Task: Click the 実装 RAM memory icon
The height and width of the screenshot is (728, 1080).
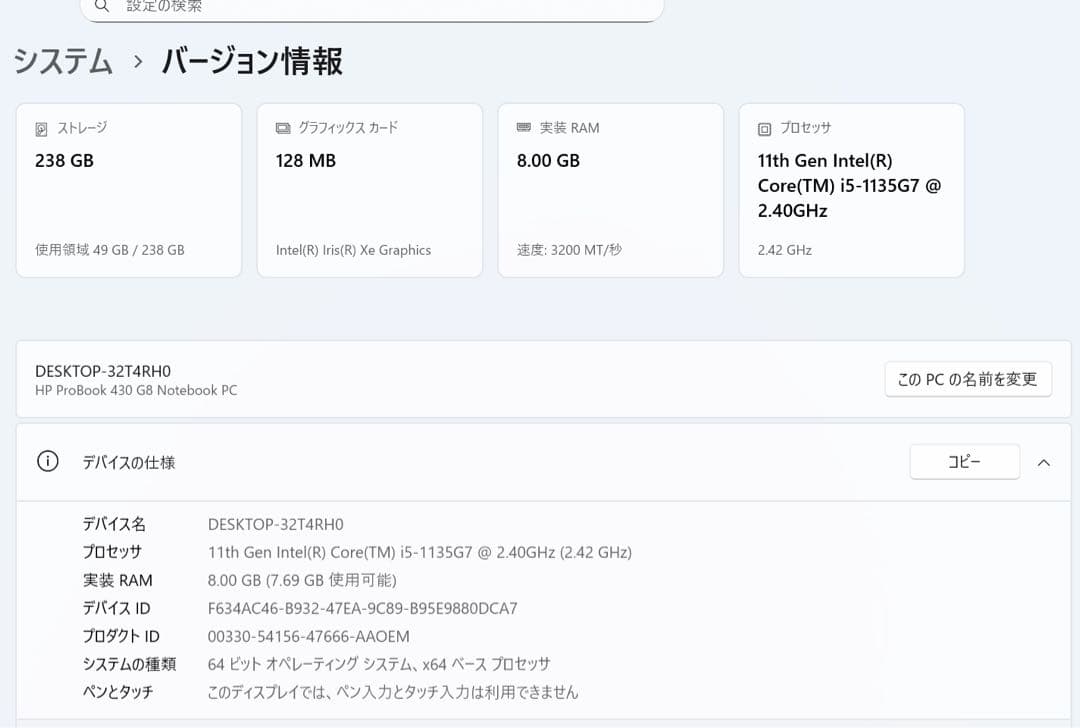Action: 523,127
